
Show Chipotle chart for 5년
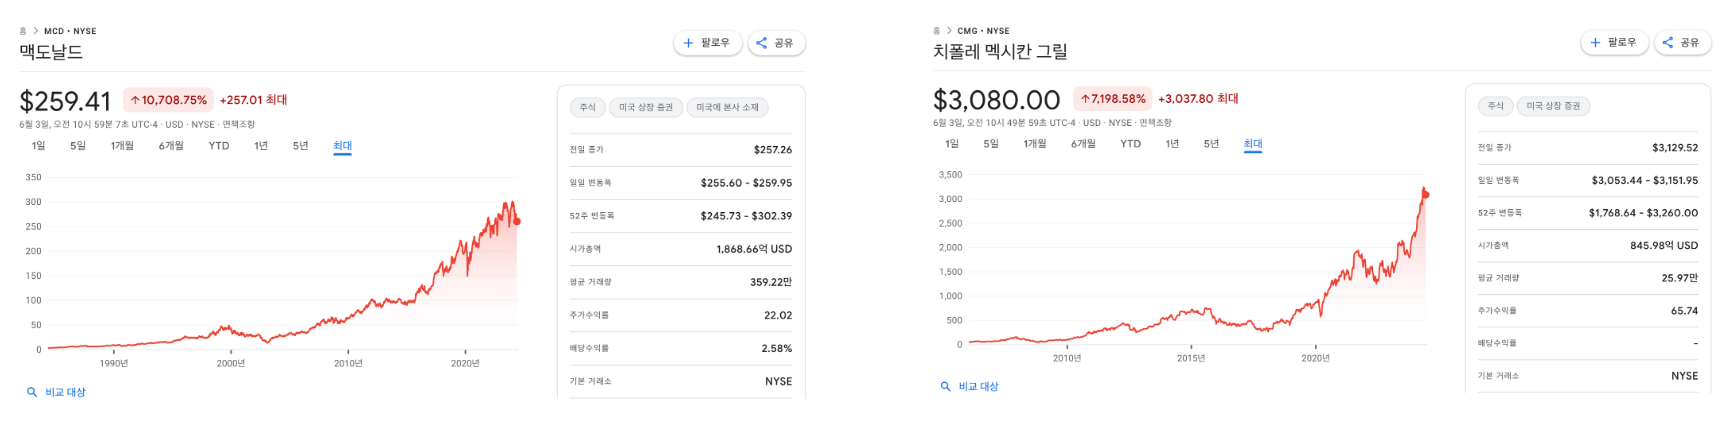(x=1211, y=144)
